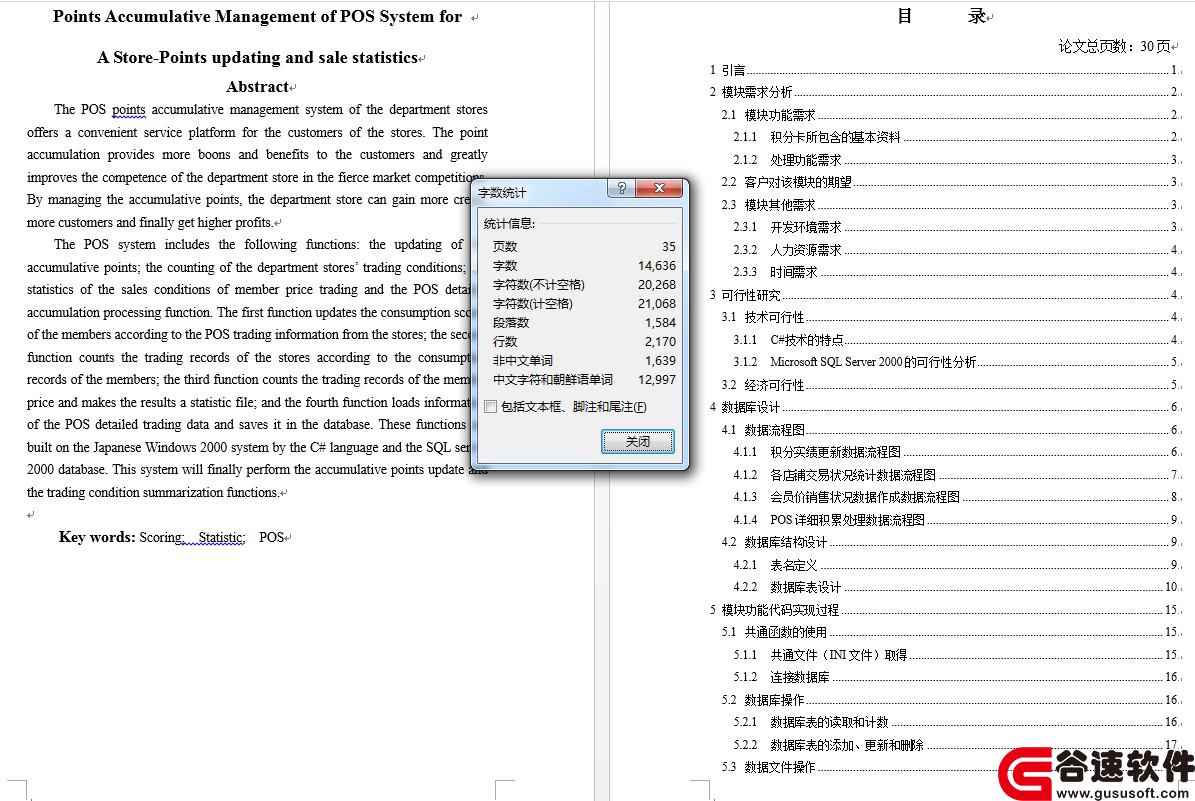Click TOC entry 2.3.2 人力资源需求
The image size is (1195, 801).
click(956, 250)
